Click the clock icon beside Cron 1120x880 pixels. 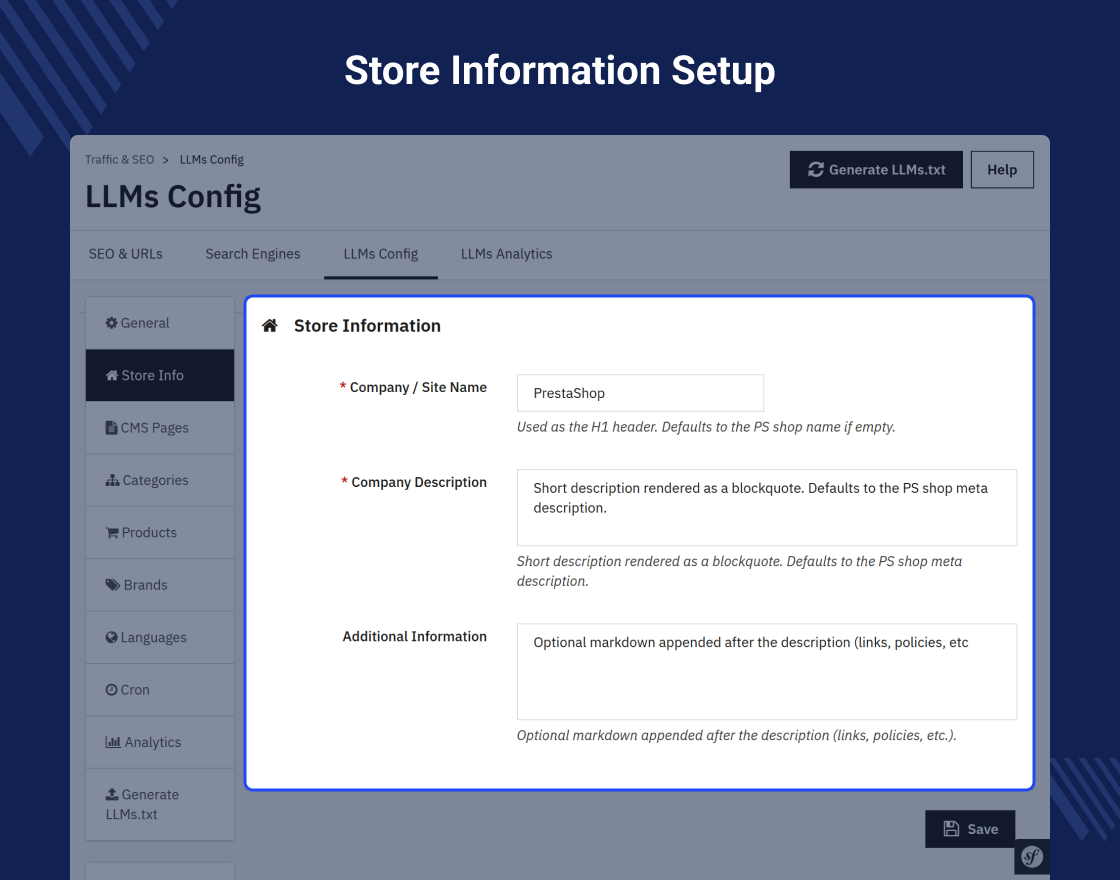(111, 690)
